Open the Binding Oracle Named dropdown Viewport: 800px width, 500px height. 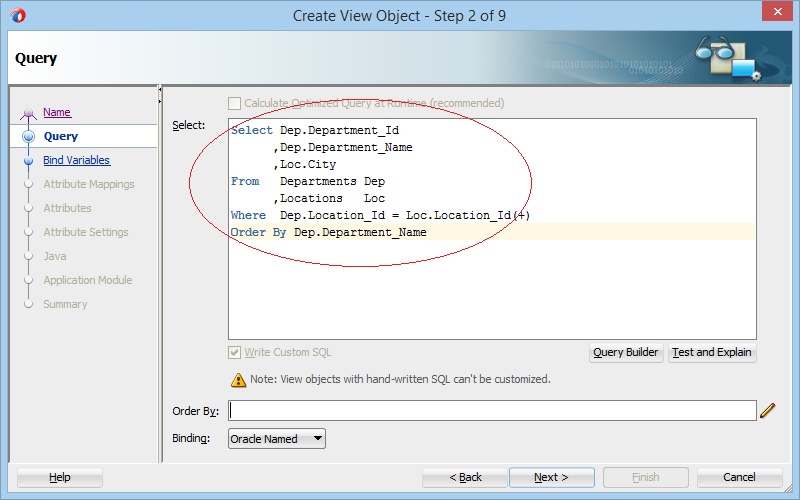point(277,439)
